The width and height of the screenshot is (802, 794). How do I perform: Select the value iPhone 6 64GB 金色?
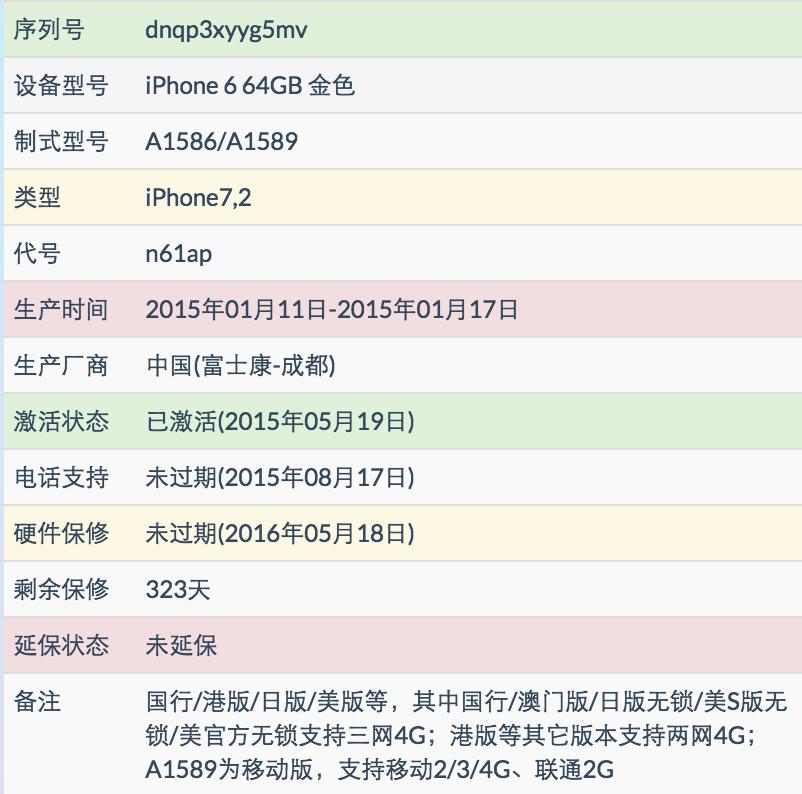point(250,85)
